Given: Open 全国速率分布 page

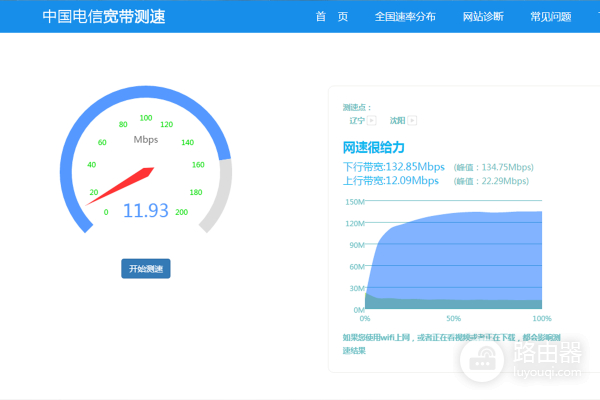Looking at the screenshot, I should coord(405,16).
